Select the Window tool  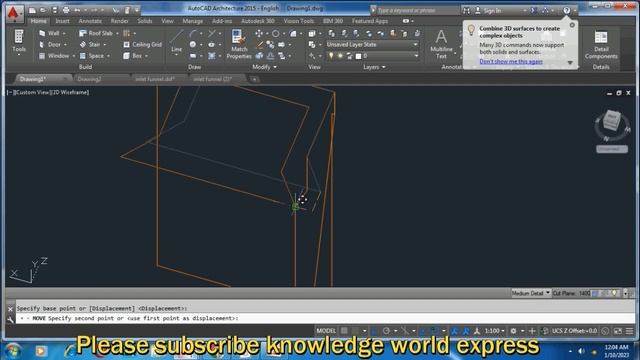54,56
